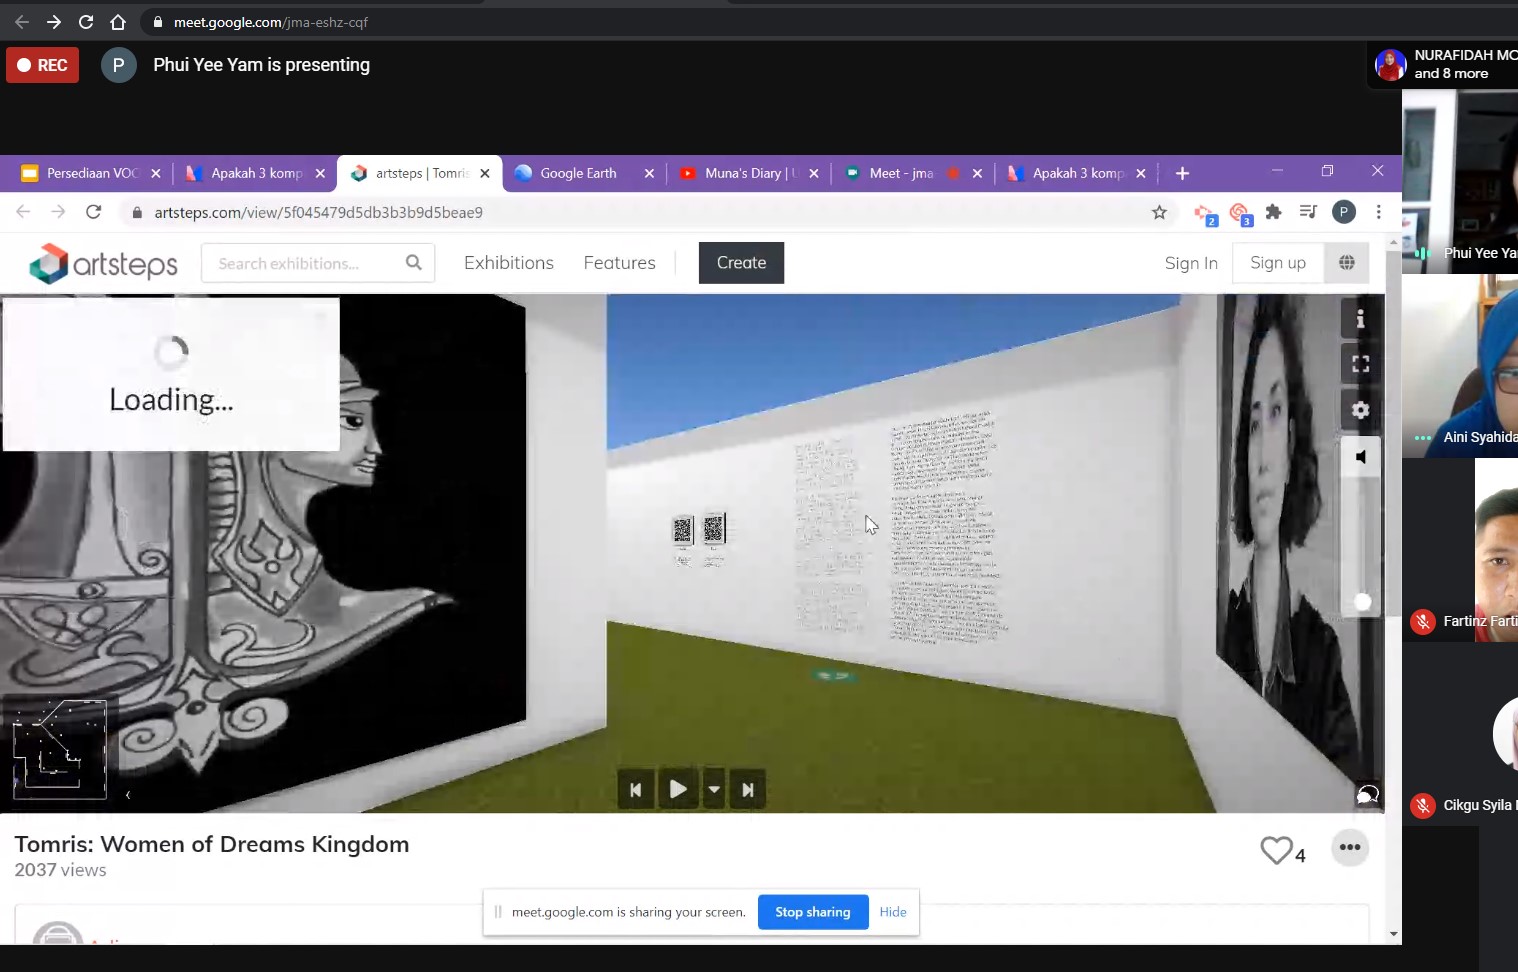Screen dimensions: 1518x972
Task: Click the extension icon with badge 3
Action: tap(1240, 213)
